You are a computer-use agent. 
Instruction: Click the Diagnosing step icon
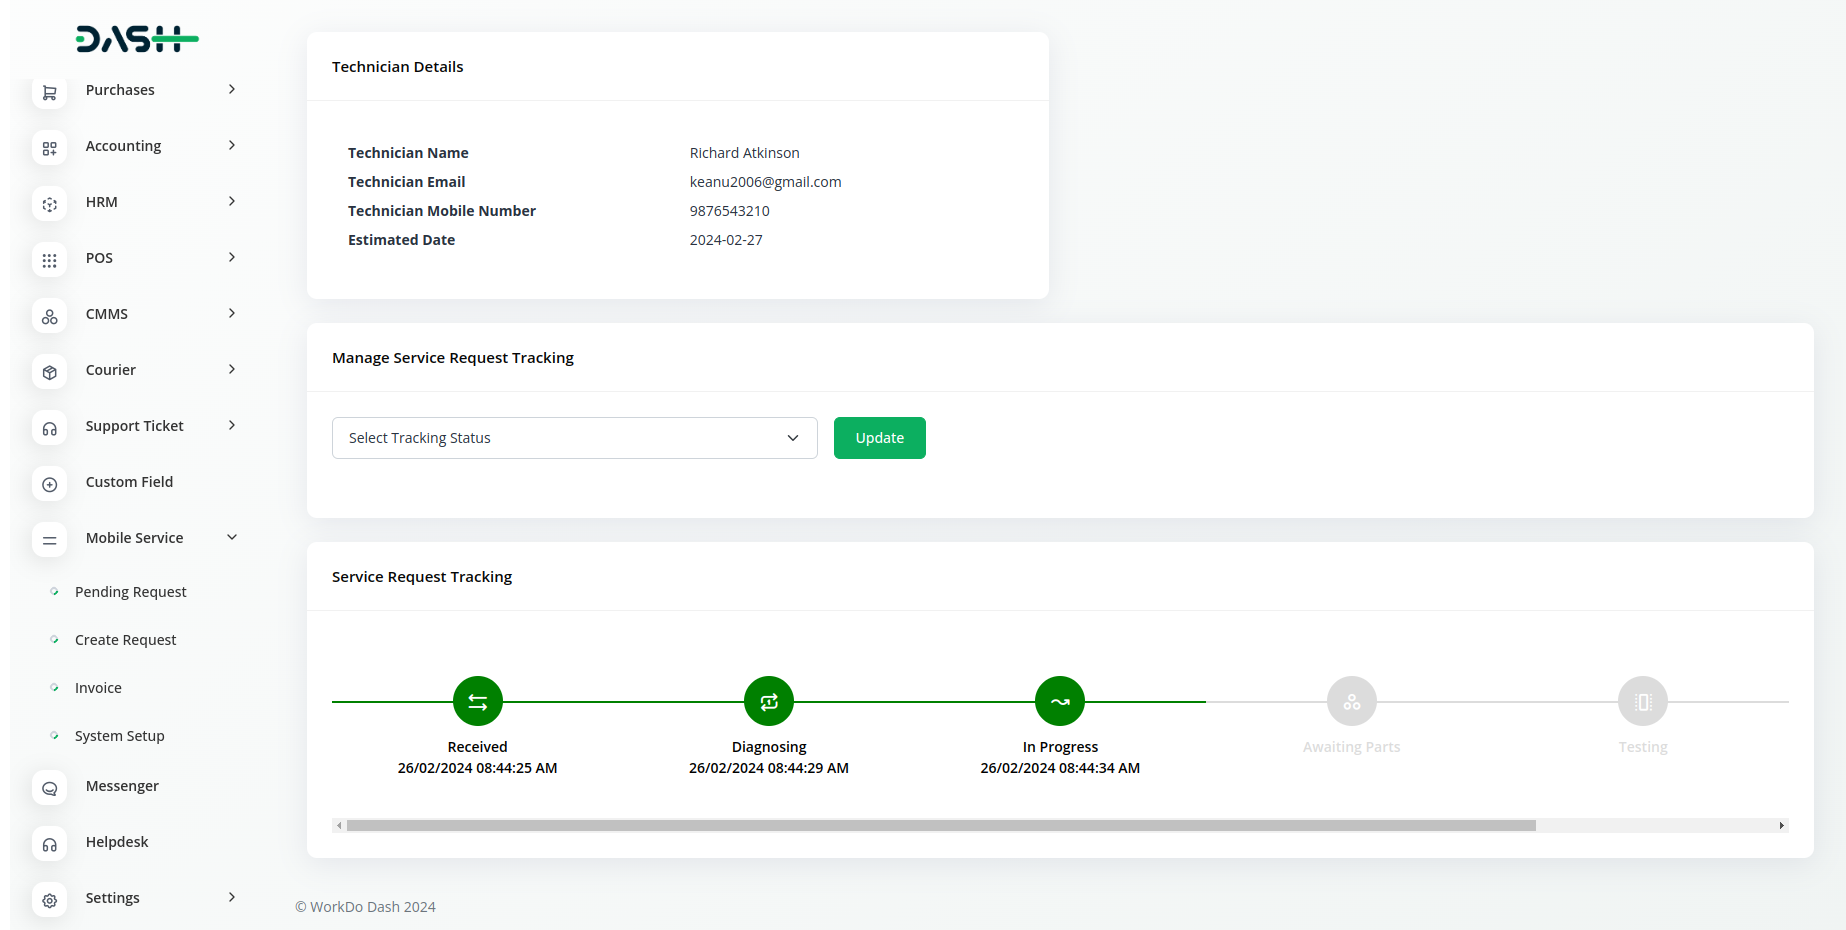coord(768,702)
